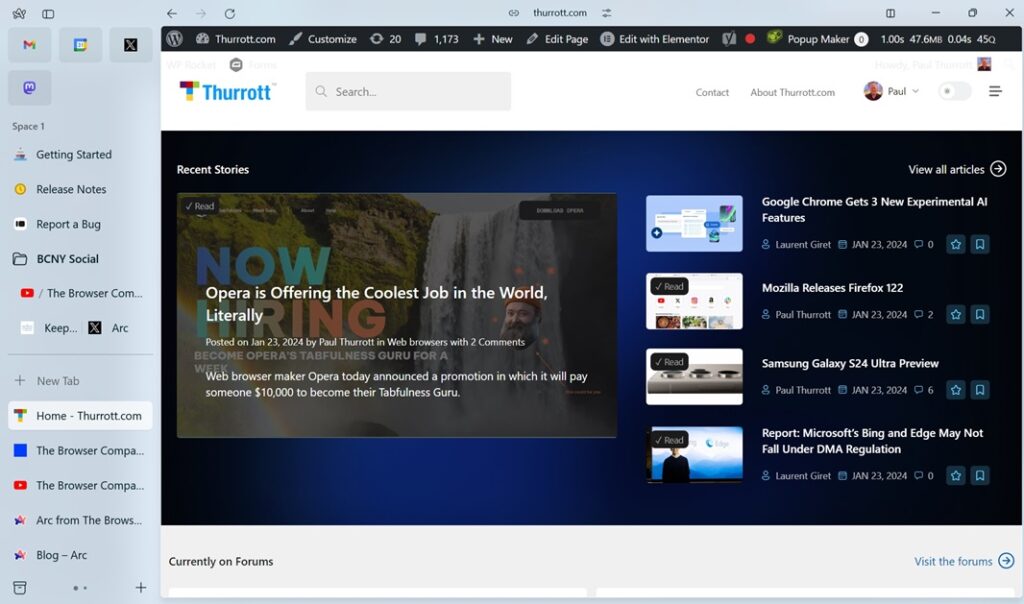1024x604 pixels.
Task: Open the archive icon in sidebar footer
Action: tap(20, 588)
